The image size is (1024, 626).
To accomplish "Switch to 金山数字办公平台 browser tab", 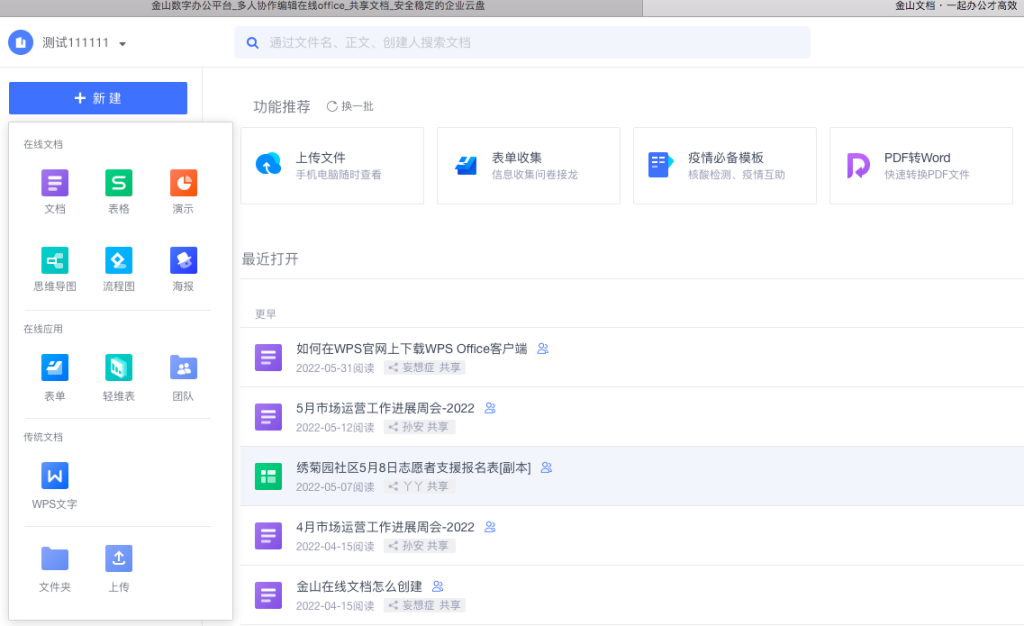I will [x=320, y=7].
